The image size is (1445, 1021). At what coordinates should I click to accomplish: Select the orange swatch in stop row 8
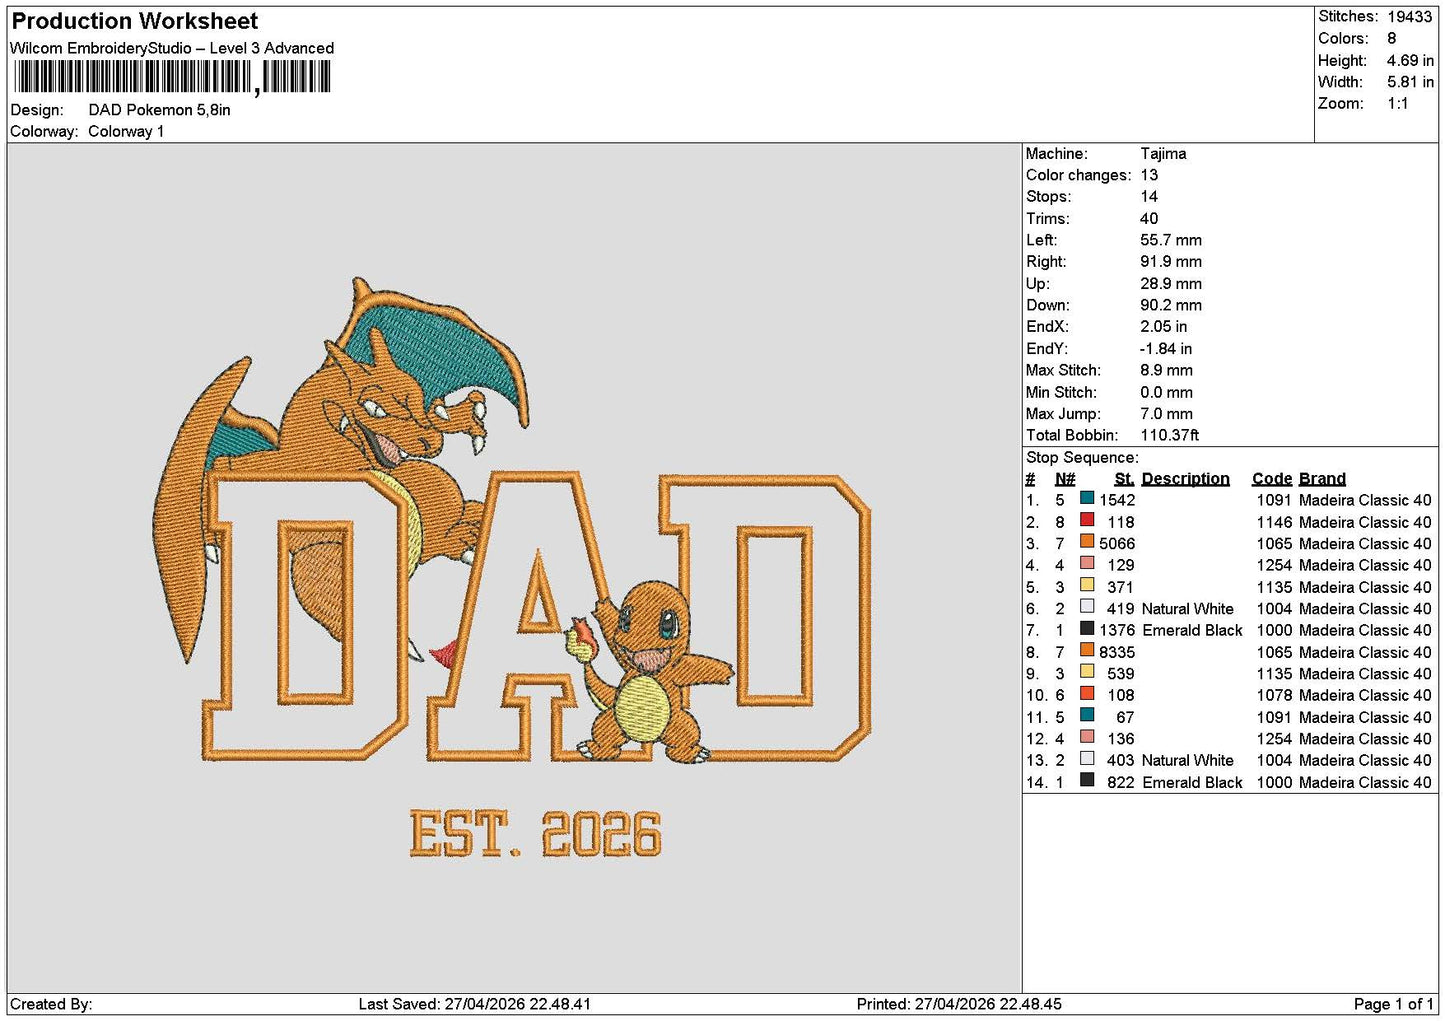pyautogui.click(x=1087, y=650)
